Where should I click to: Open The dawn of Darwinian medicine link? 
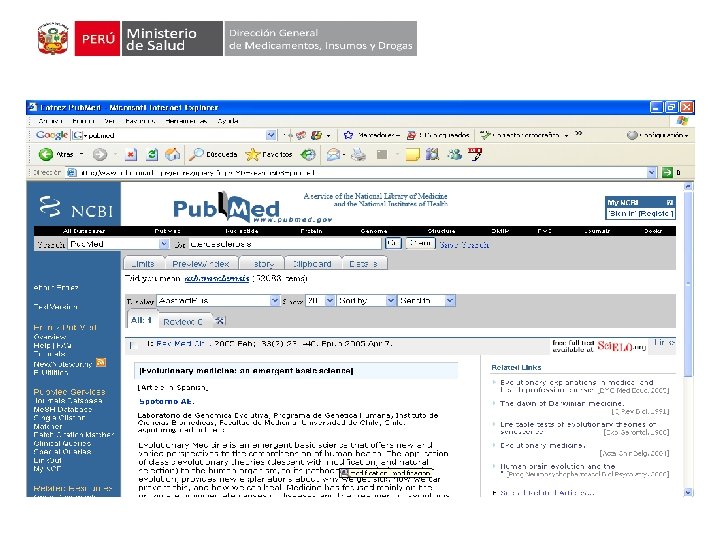[x=562, y=404]
